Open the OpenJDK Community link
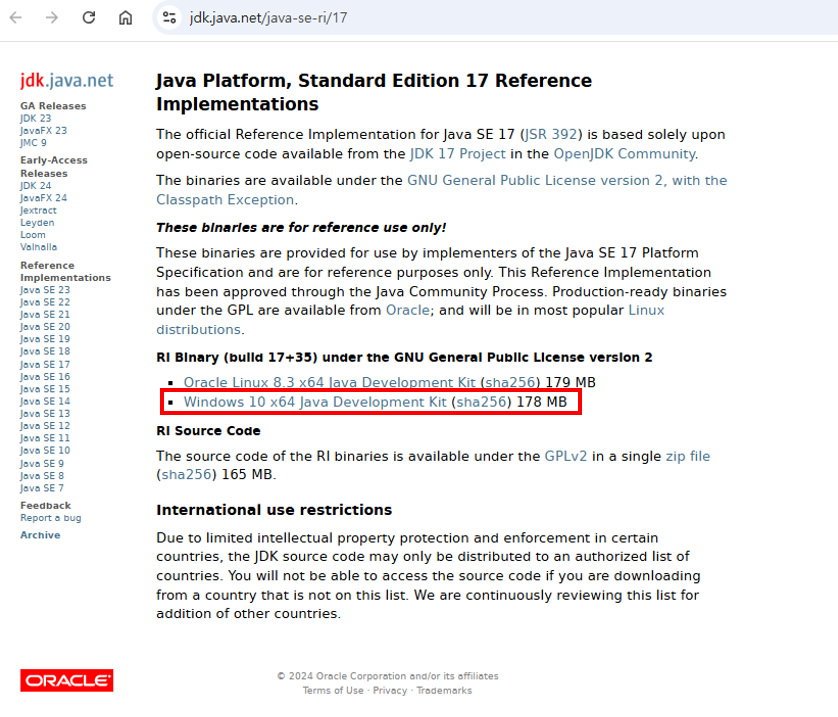Screen dimensions: 838x717 tap(624, 154)
